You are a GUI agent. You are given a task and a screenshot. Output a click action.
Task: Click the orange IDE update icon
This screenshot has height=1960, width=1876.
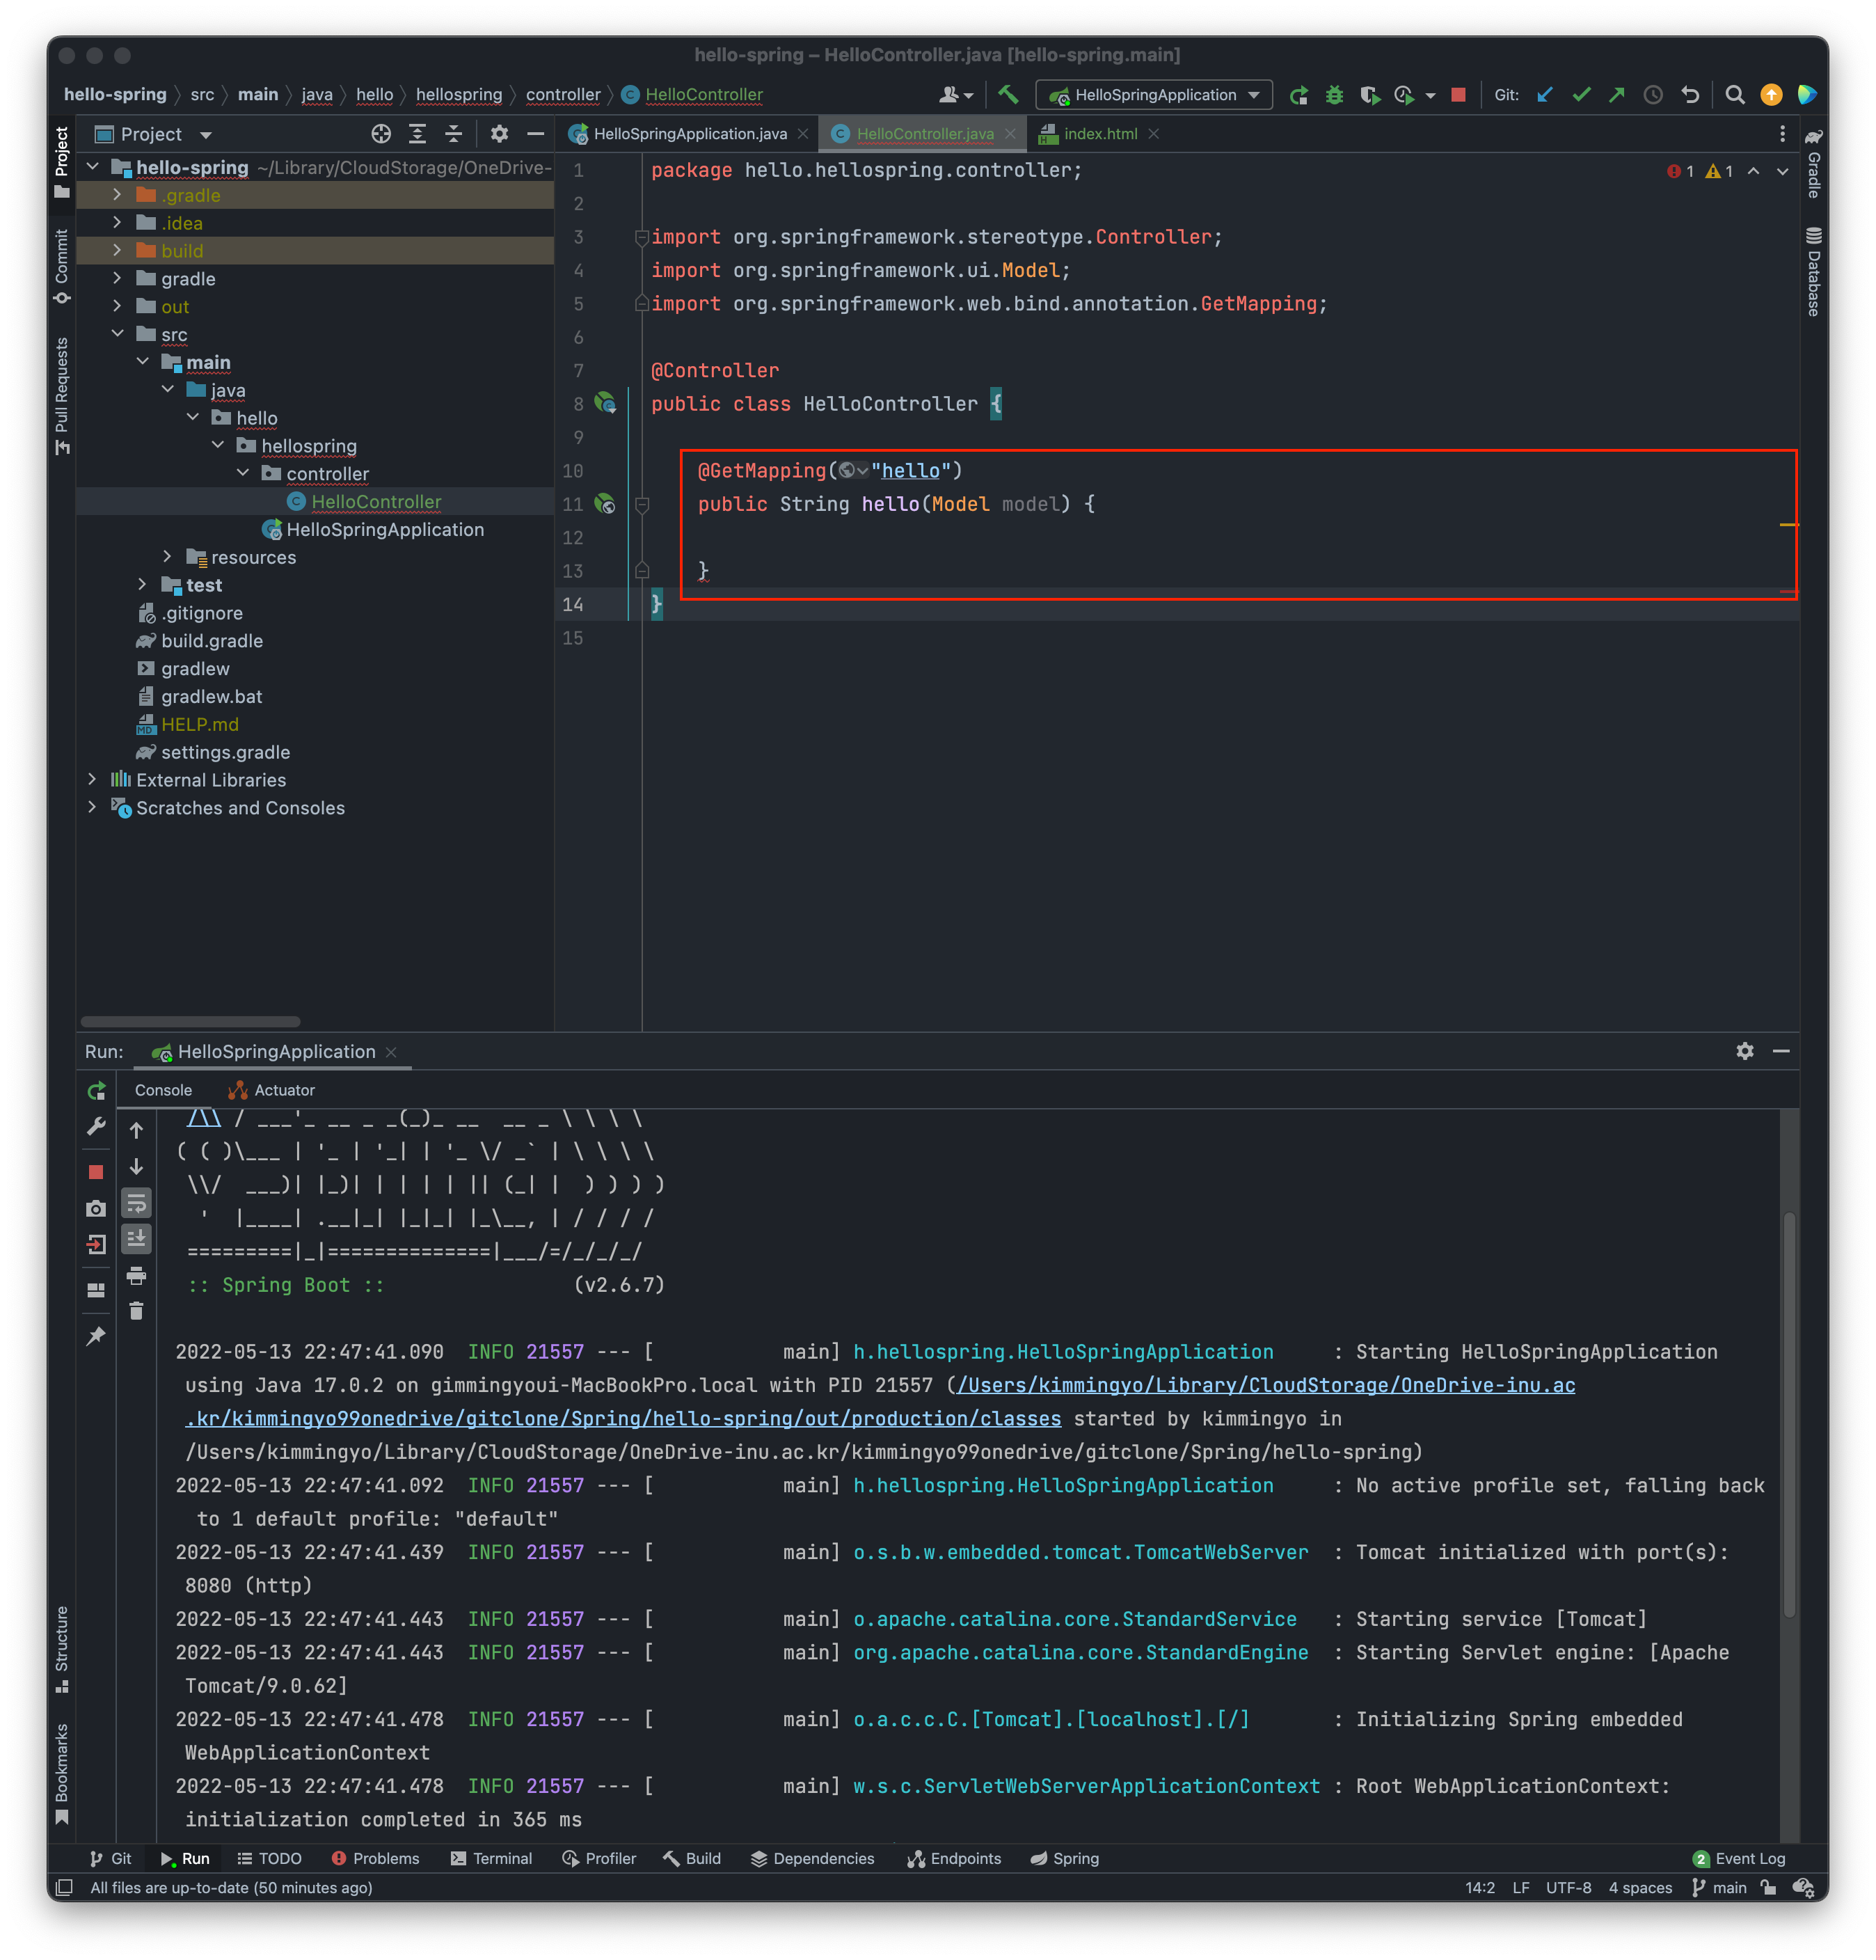[x=1771, y=95]
